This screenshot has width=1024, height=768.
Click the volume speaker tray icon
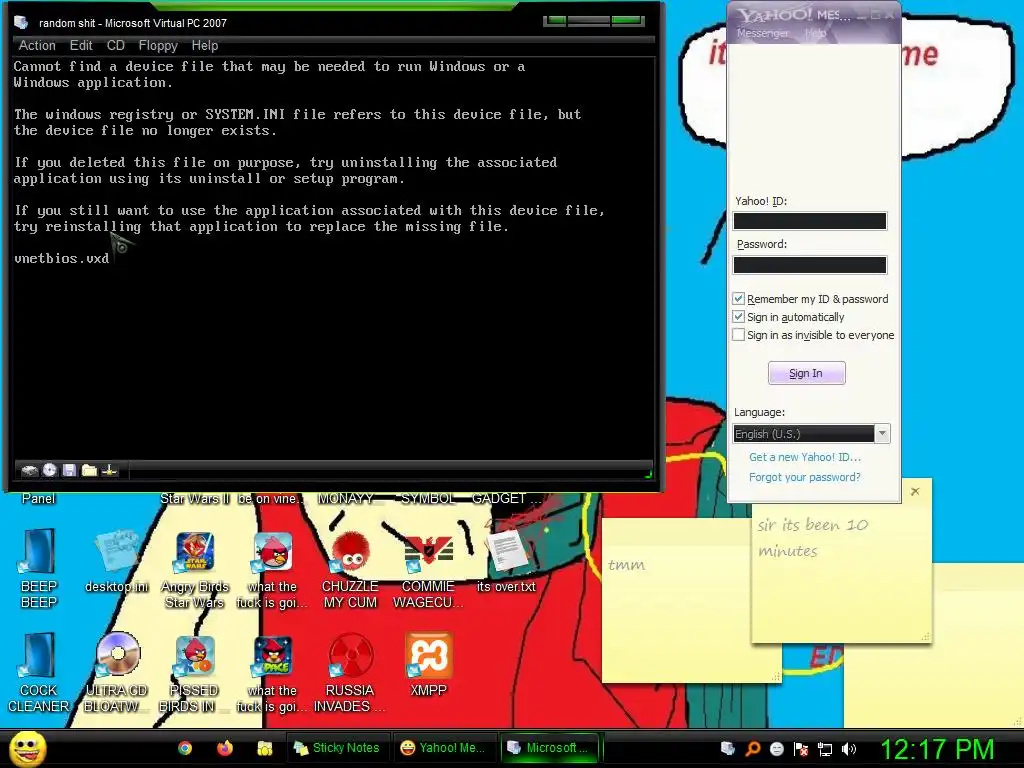tap(849, 749)
